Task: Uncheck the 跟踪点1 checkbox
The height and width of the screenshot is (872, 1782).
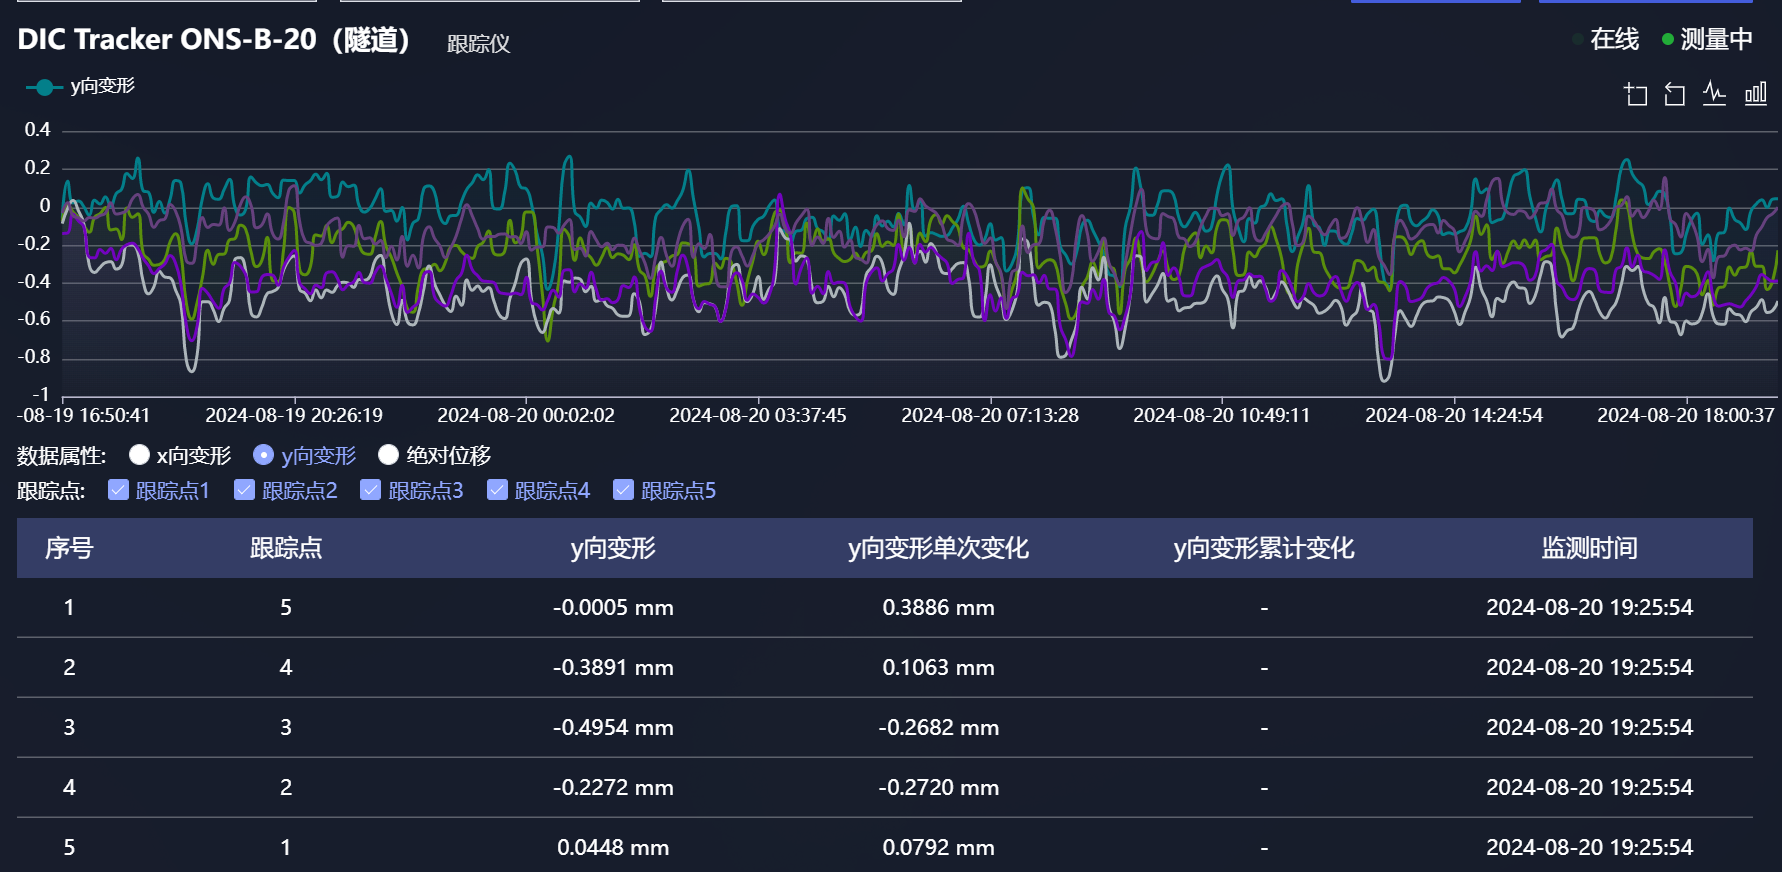Action: click(118, 490)
